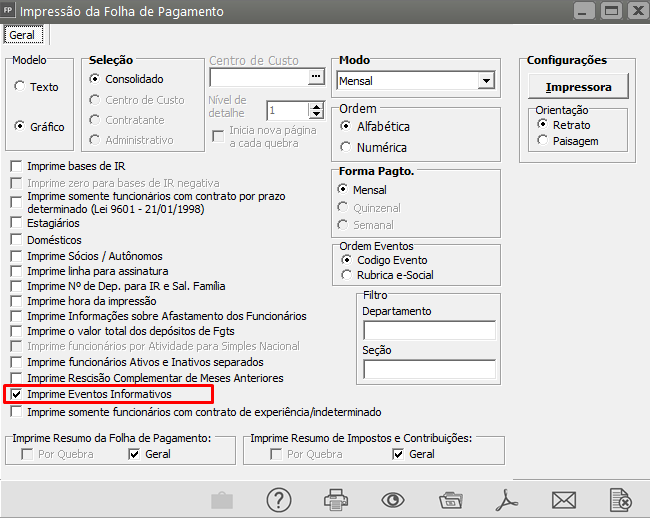Click the browse ellipsis button for Centro de Custo
The width and height of the screenshot is (650, 518).
(316, 78)
